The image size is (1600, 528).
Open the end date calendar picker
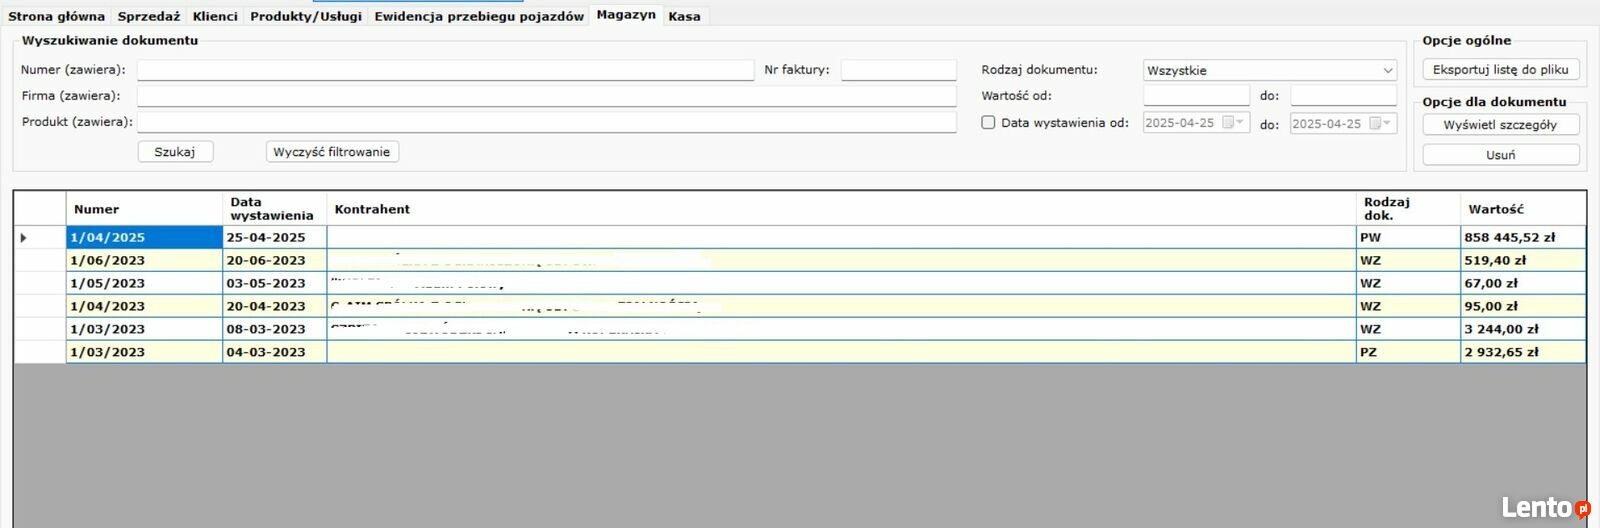click(1386, 123)
